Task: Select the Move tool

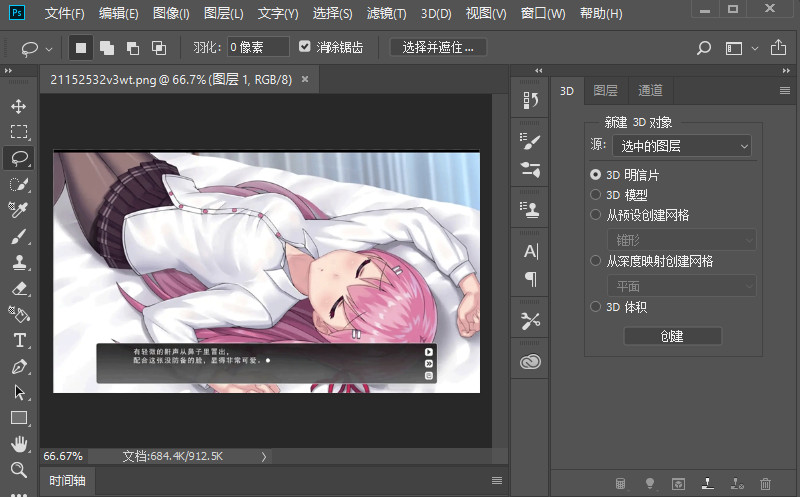Action: 19,106
